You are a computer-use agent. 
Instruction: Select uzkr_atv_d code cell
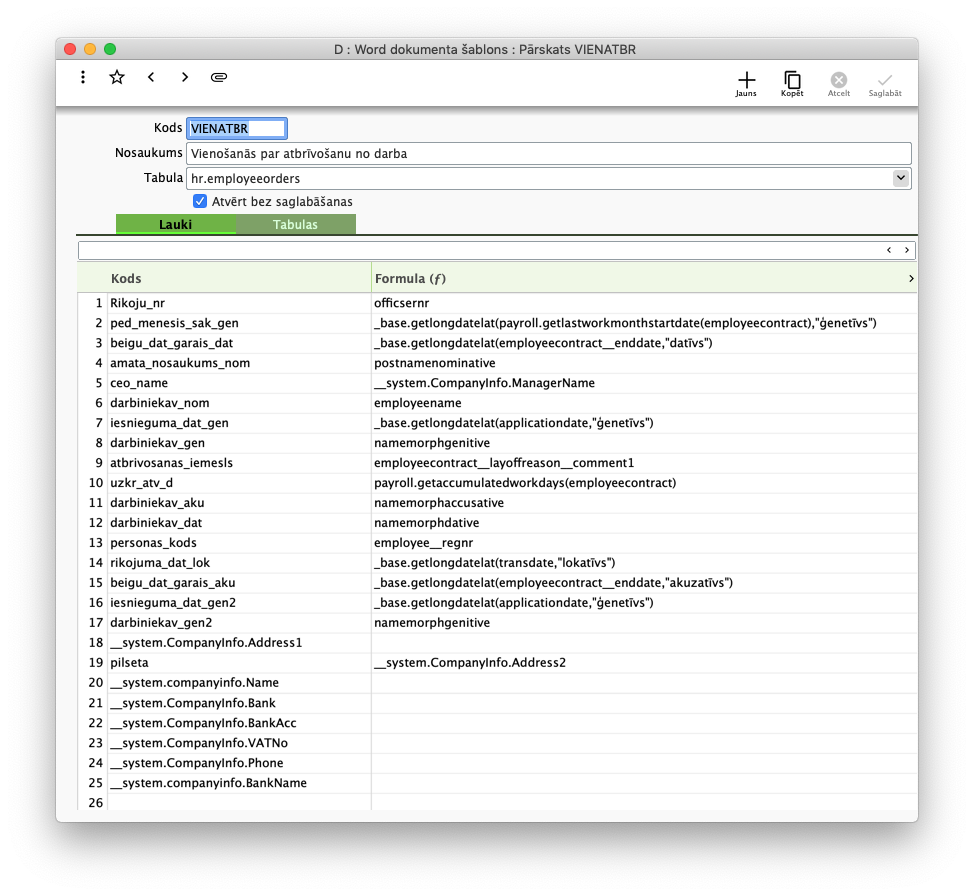[x=239, y=483]
